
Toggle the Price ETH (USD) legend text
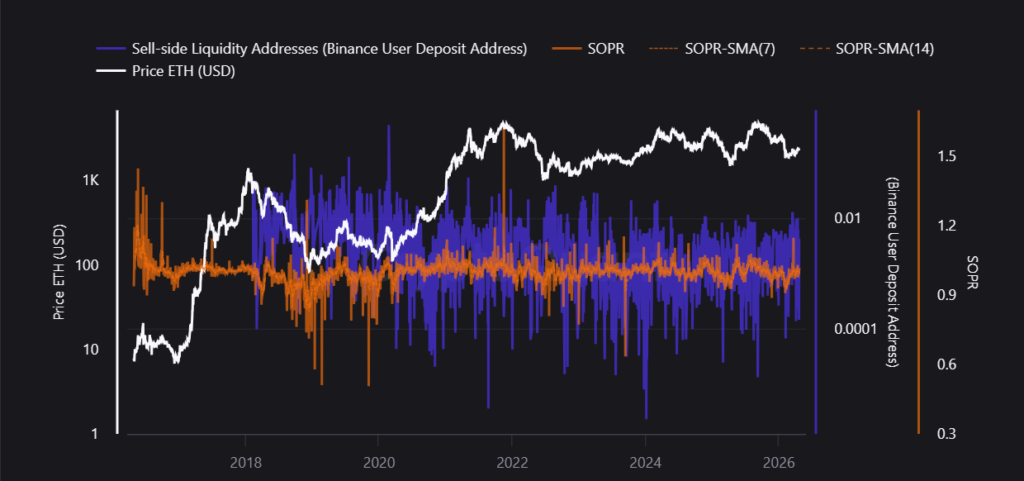(183, 71)
